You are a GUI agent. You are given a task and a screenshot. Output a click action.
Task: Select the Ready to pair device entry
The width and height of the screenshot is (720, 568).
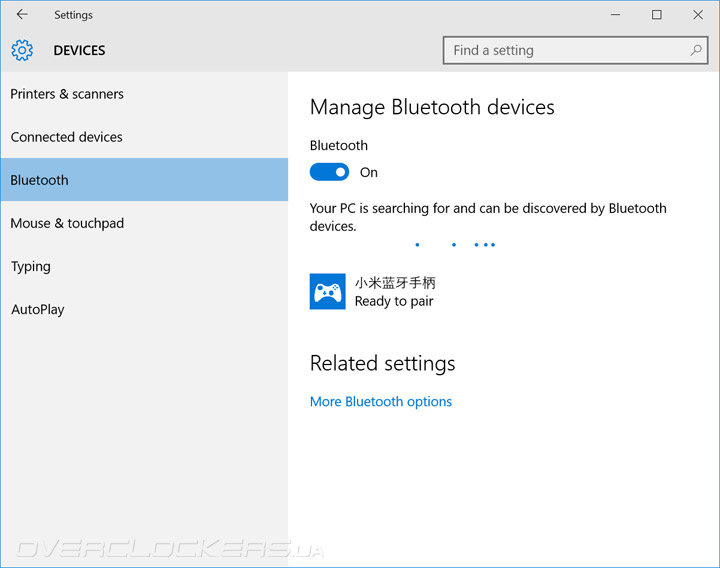coord(395,292)
